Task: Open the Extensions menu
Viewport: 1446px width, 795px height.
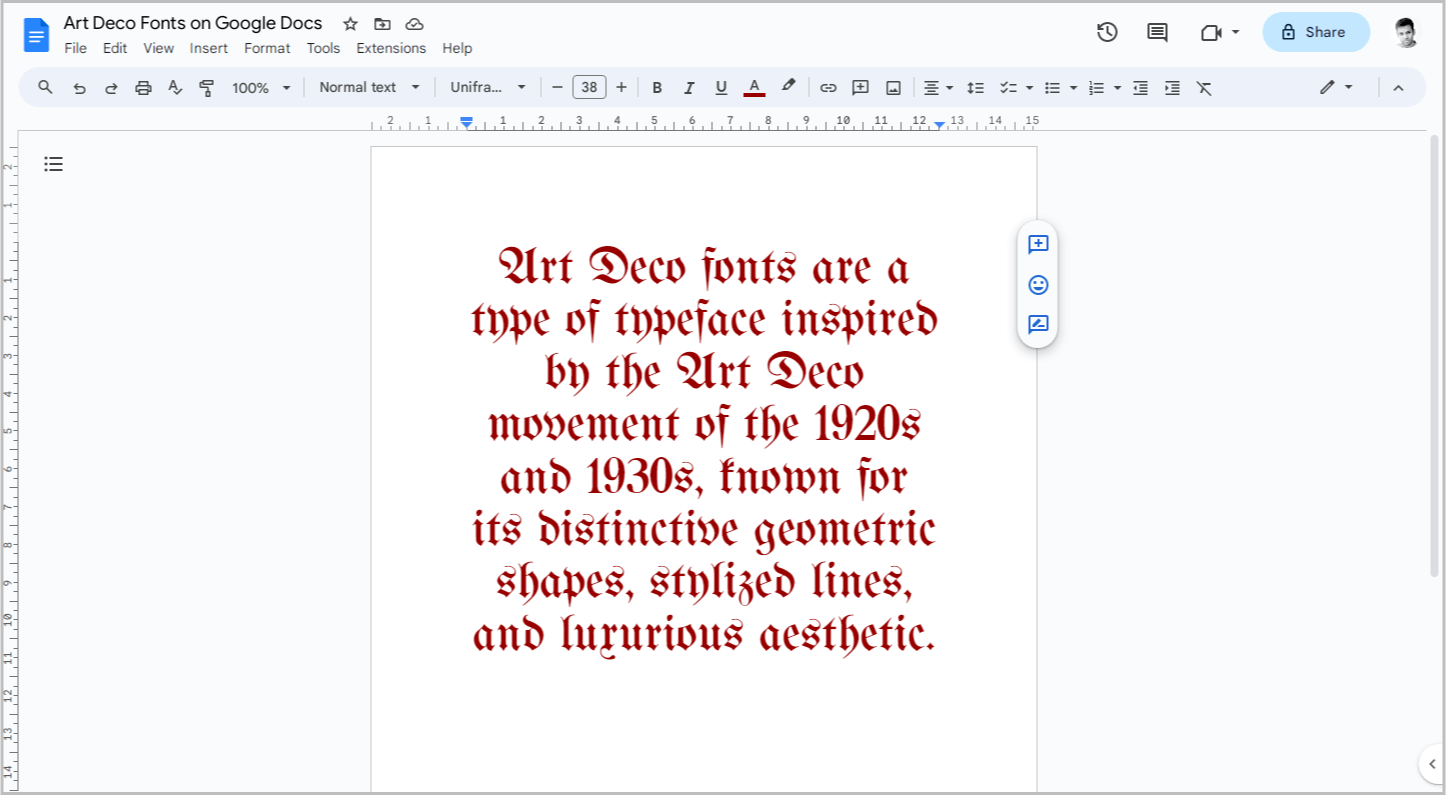Action: 391,47
